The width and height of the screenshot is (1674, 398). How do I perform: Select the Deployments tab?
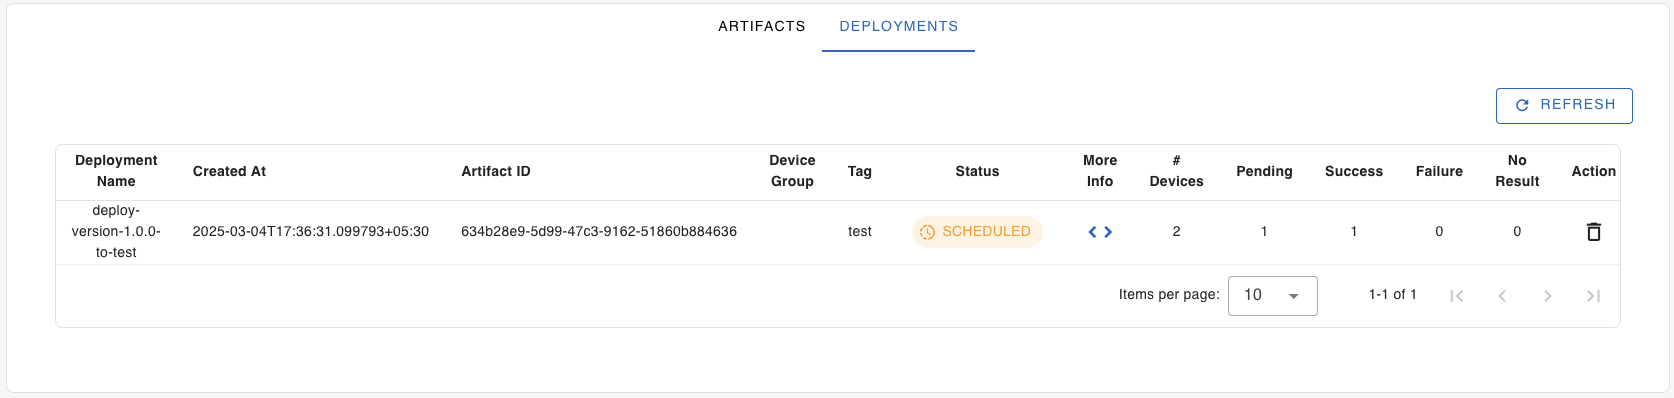click(x=898, y=26)
